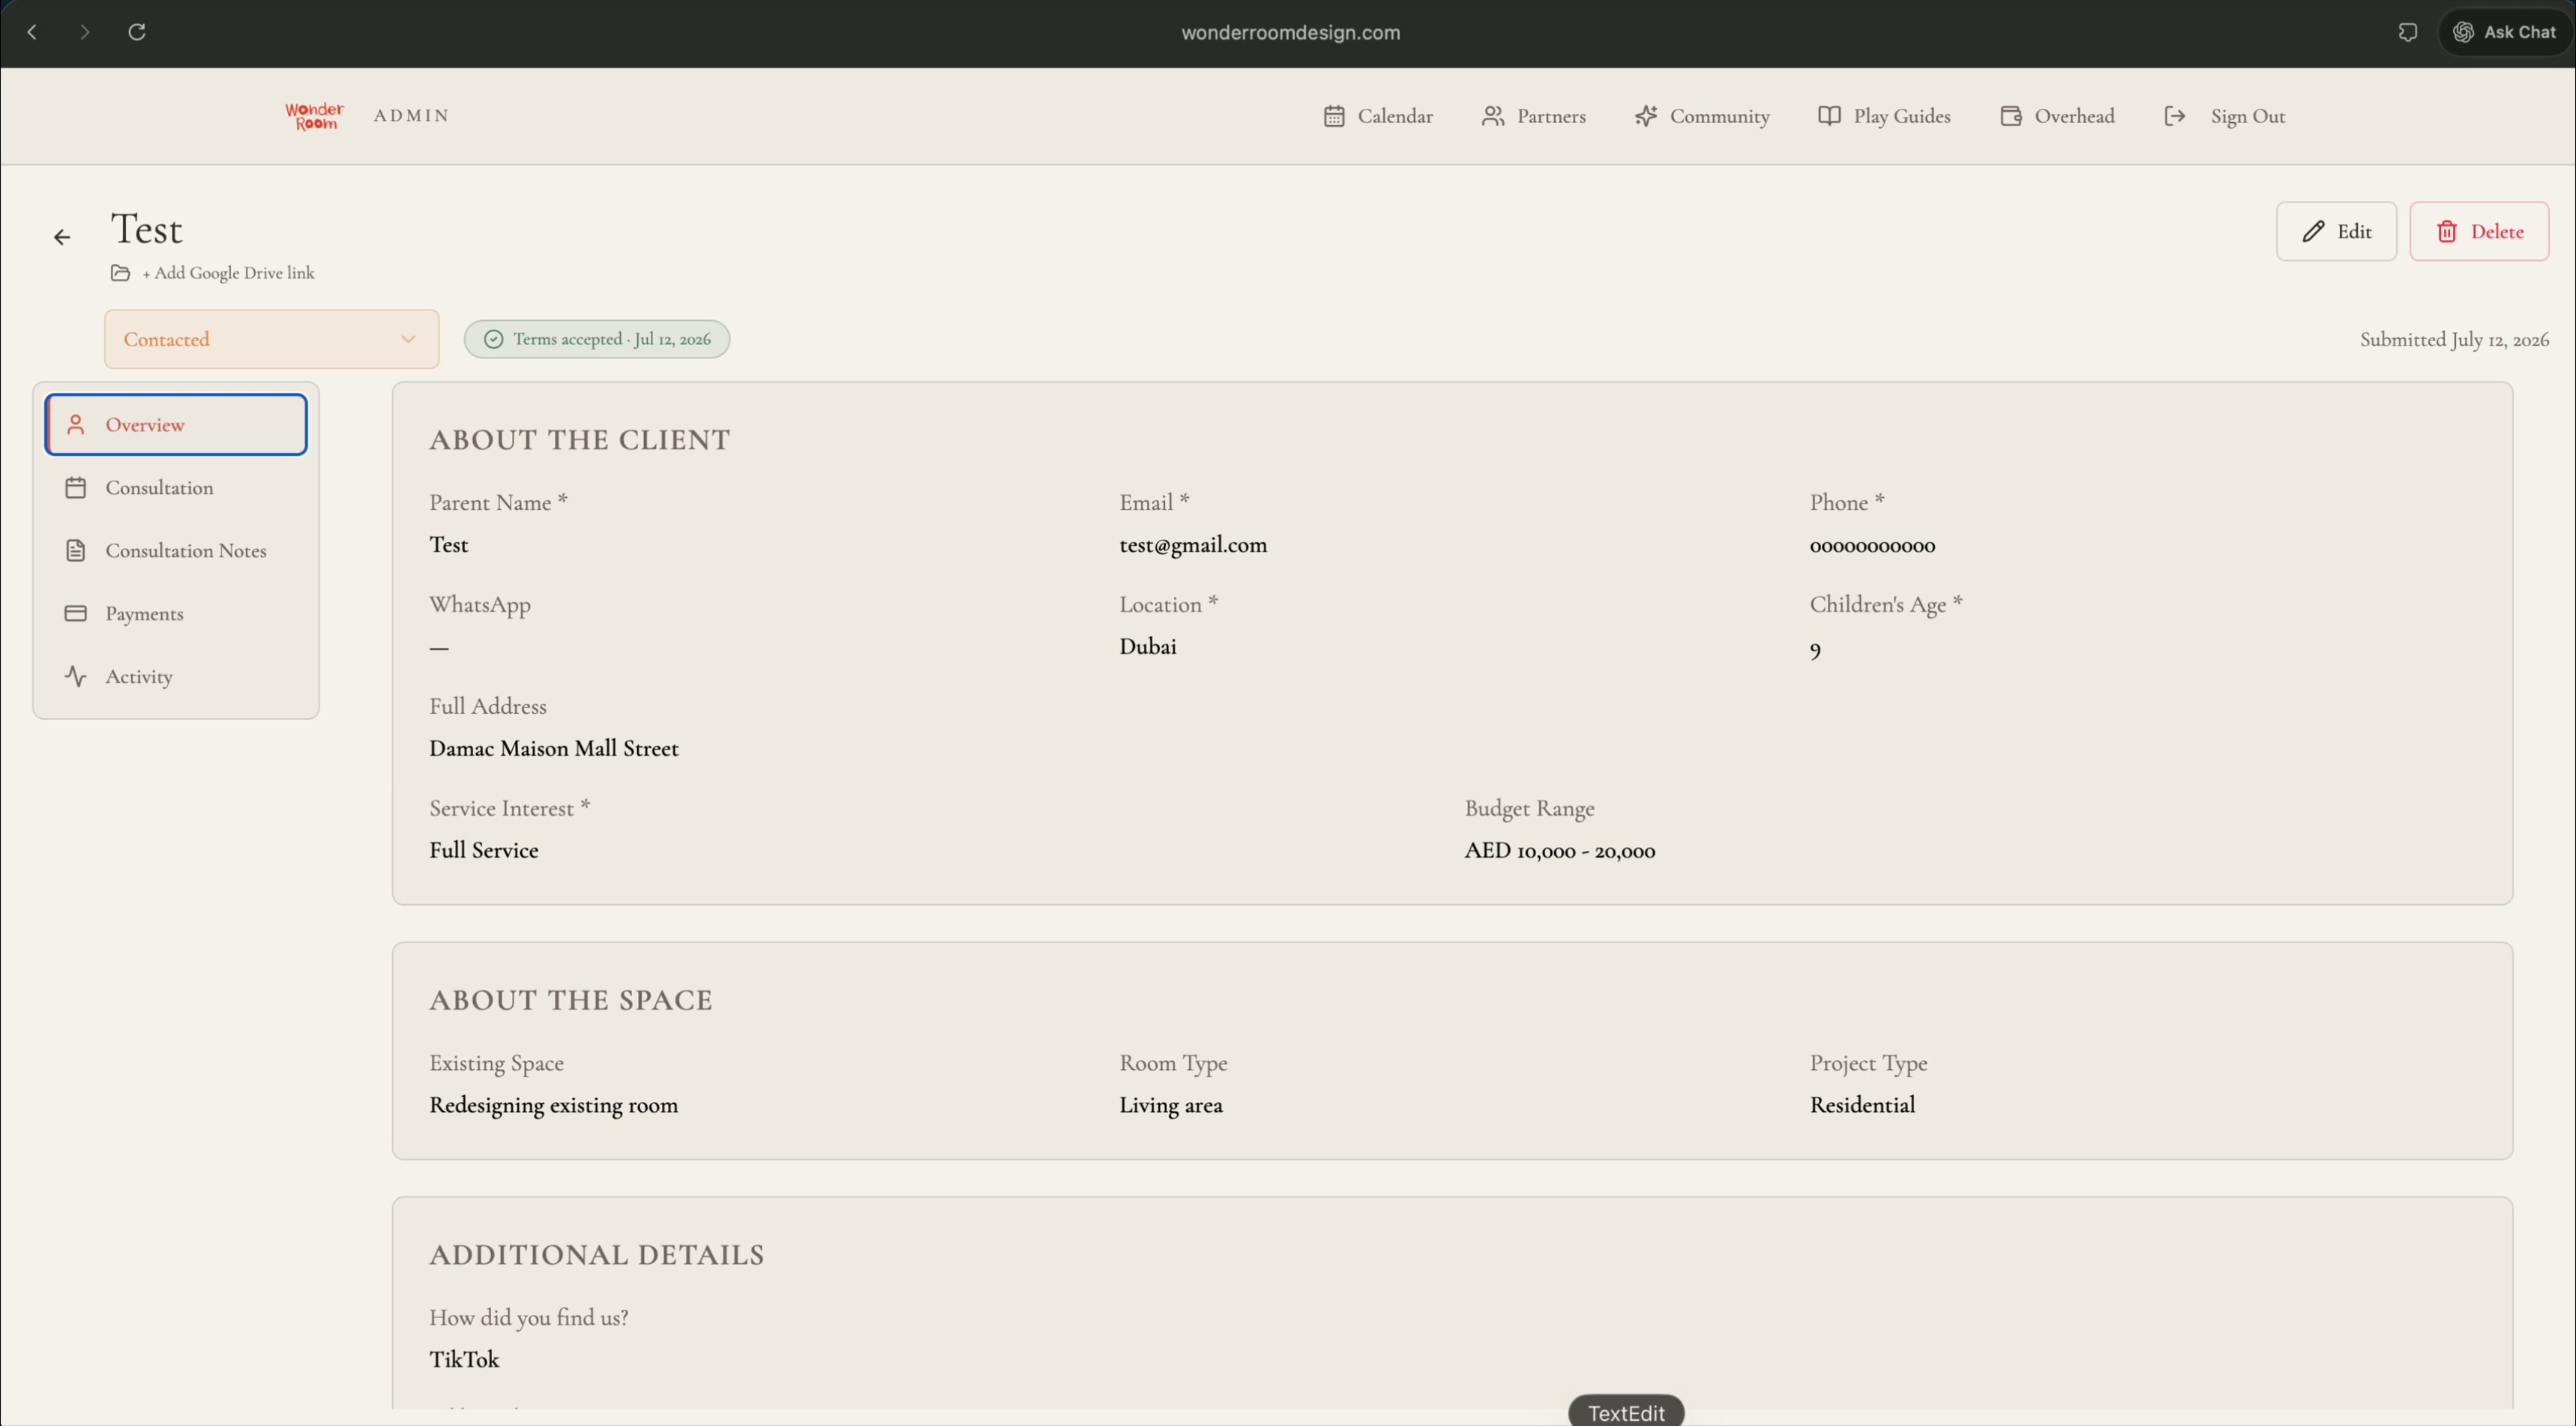Click the Activity pulse icon
2576x1426 pixels.
pos(76,677)
